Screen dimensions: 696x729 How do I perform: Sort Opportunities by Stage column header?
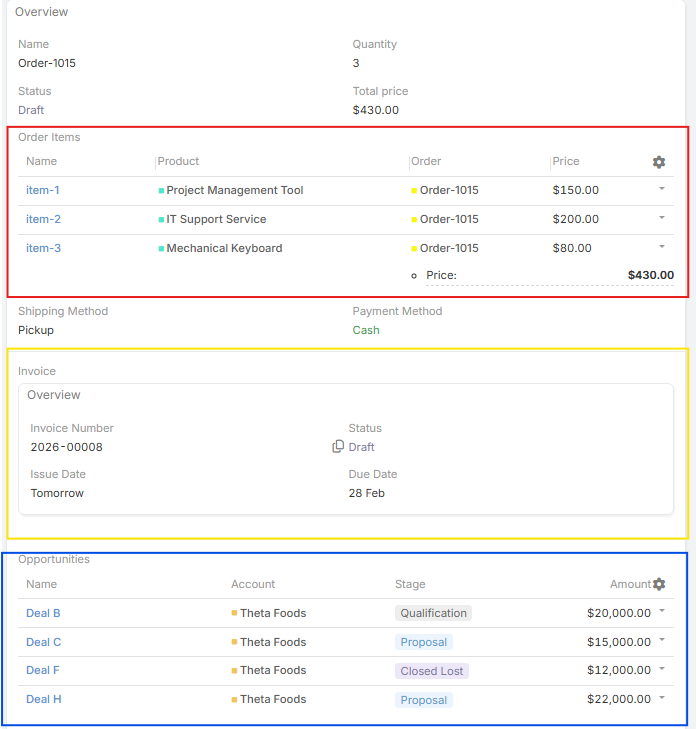(410, 584)
